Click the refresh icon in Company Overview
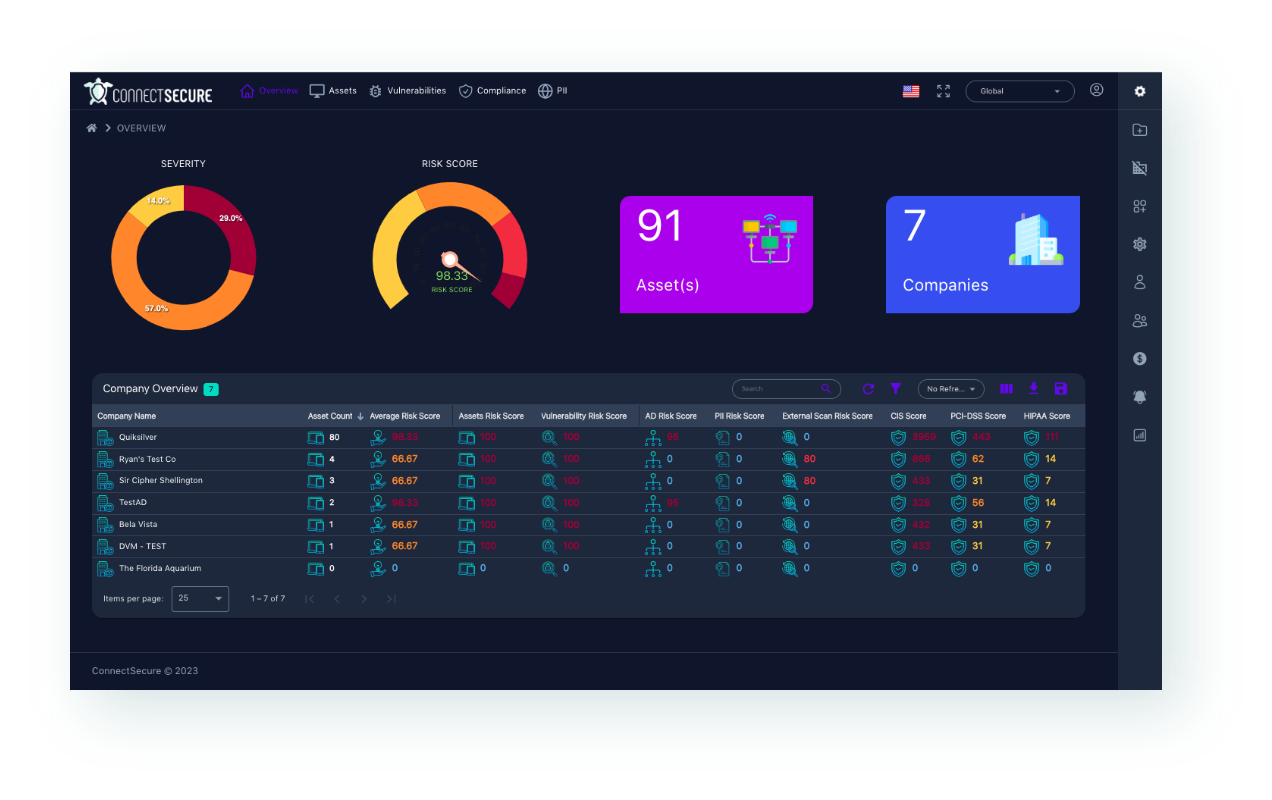The height and width of the screenshot is (800, 1272). pos(868,389)
